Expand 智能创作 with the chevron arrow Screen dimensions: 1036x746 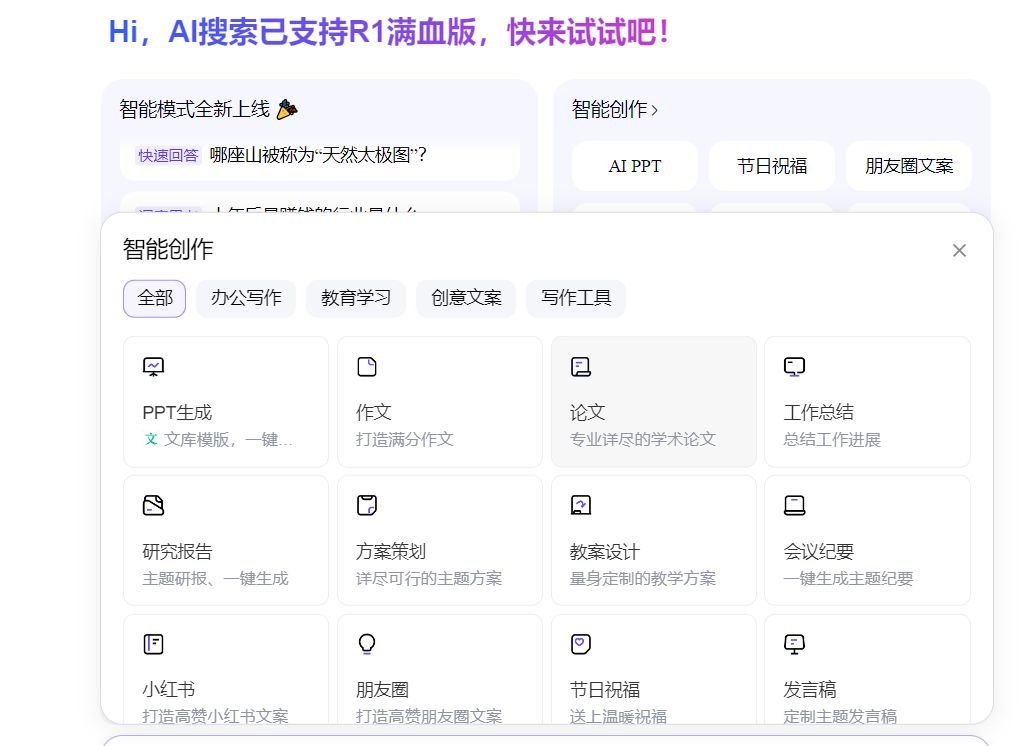[655, 110]
